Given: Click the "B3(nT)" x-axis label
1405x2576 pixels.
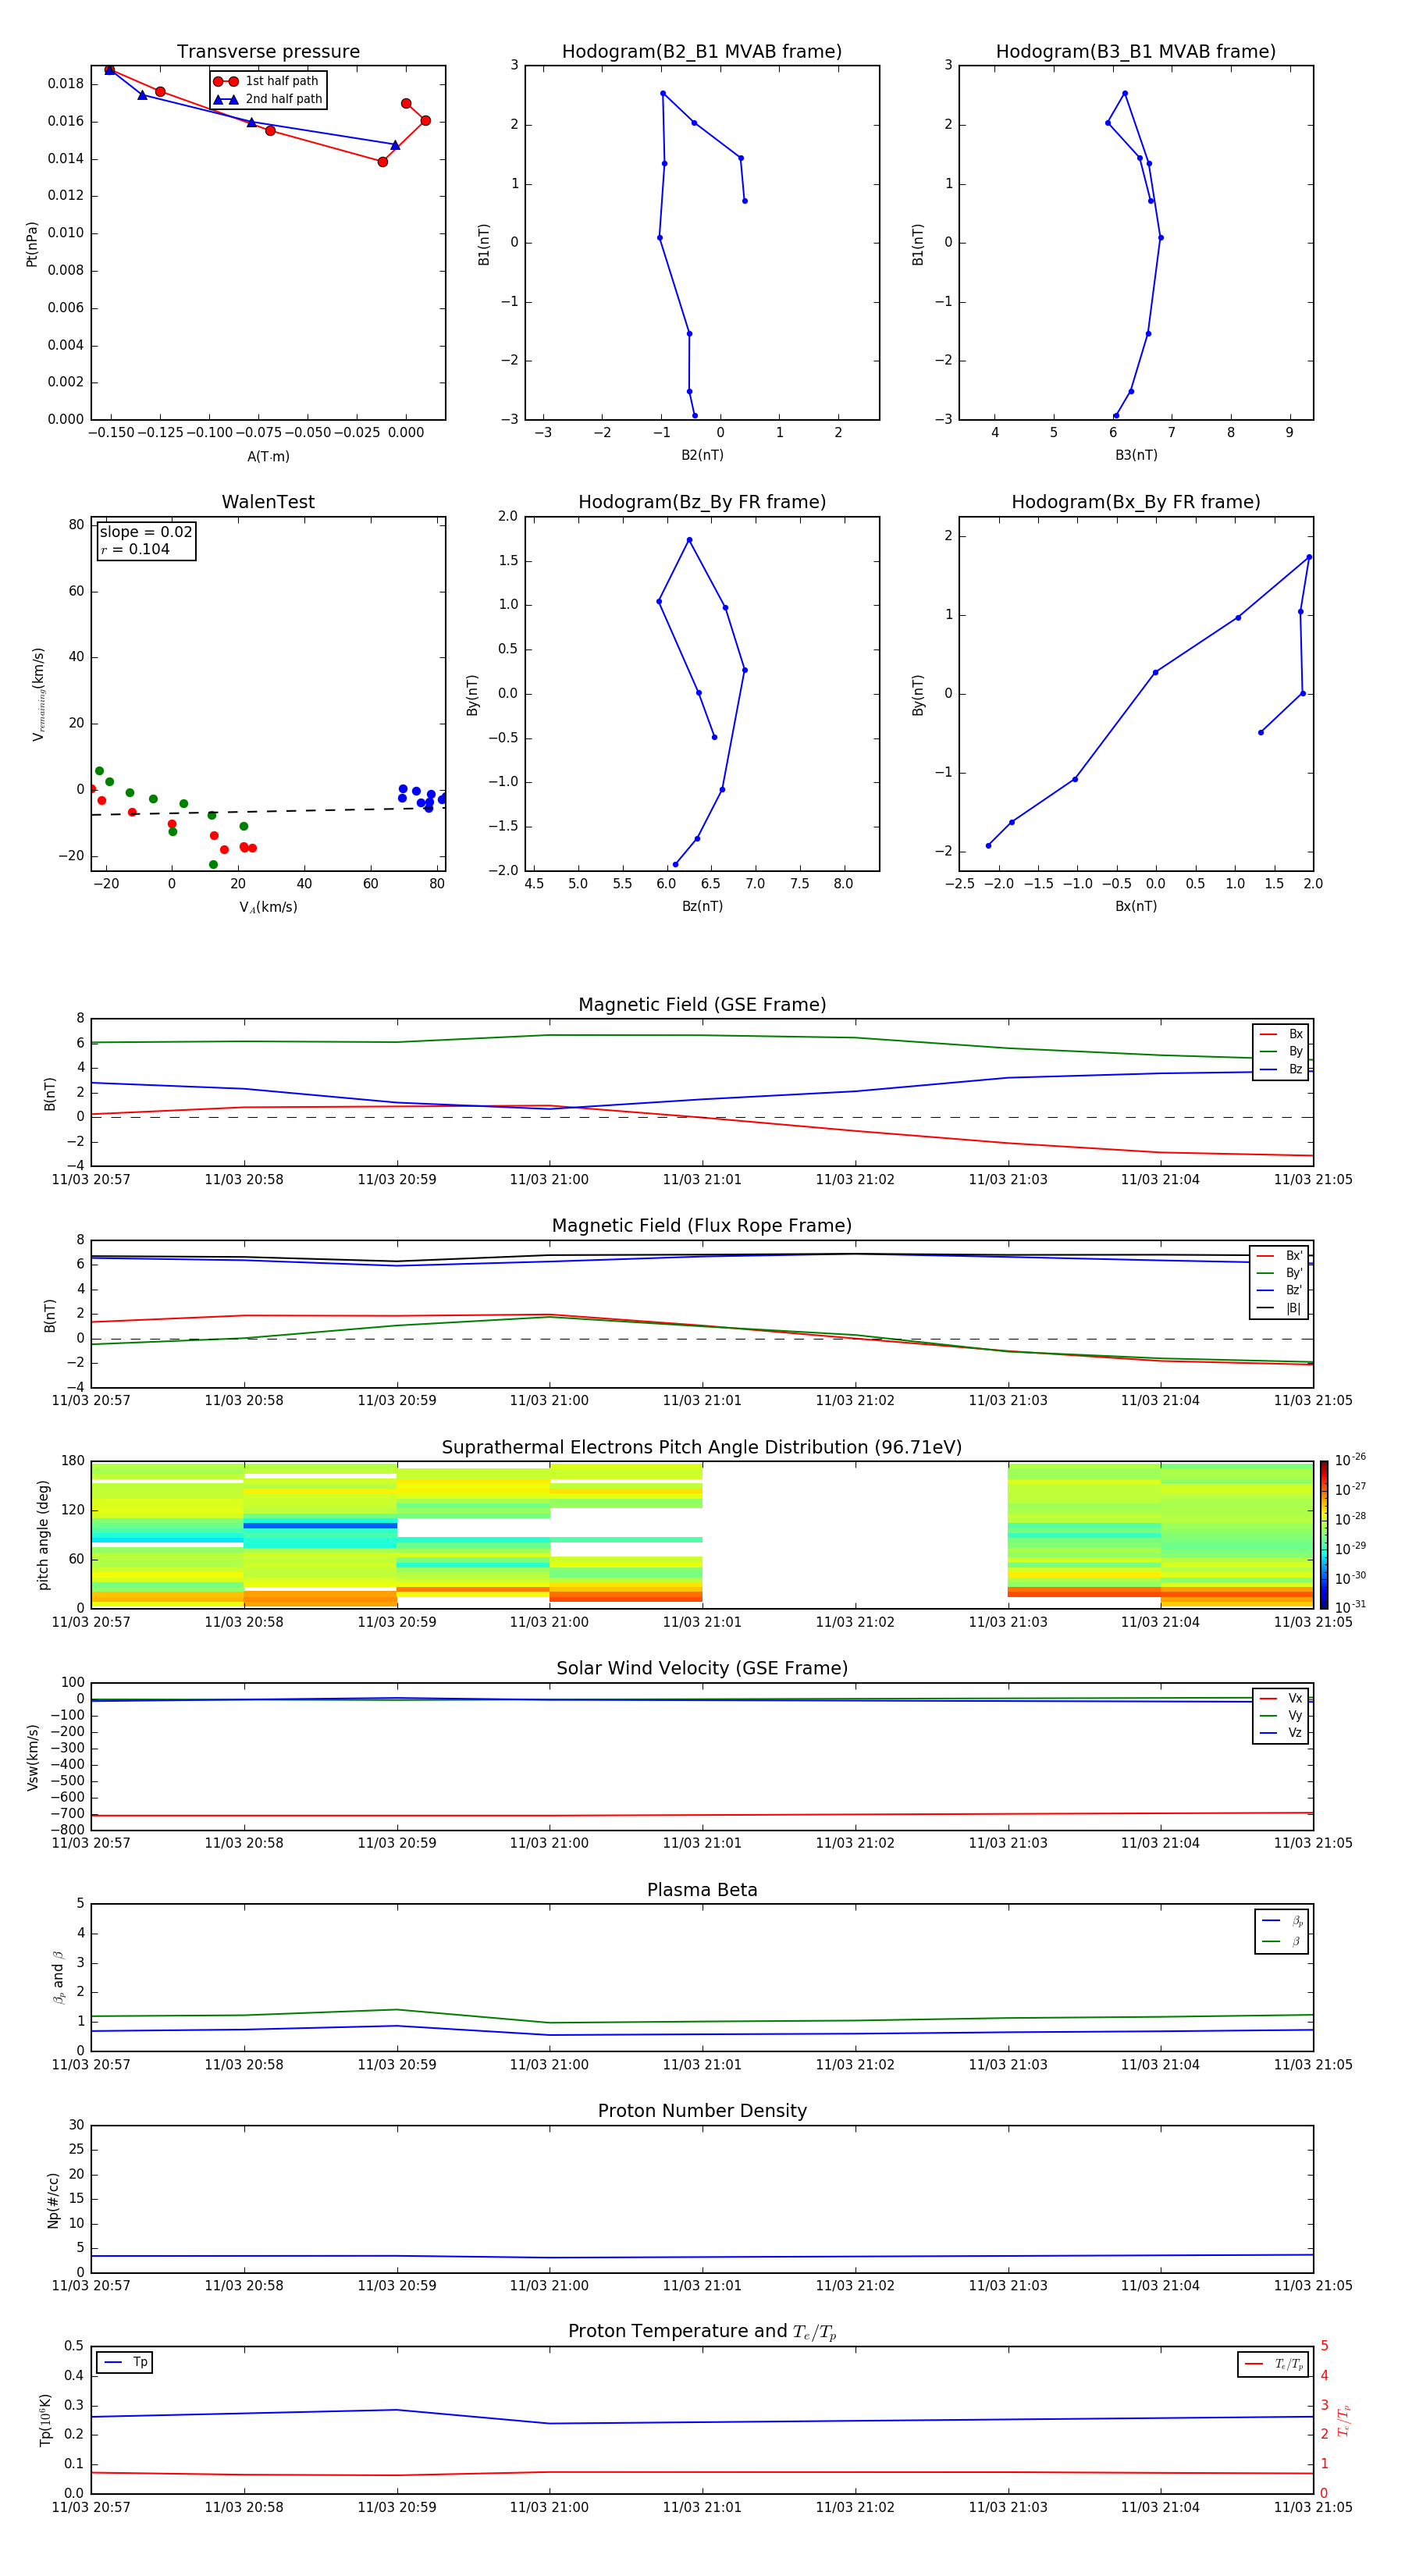Looking at the screenshot, I should click(x=1136, y=455).
